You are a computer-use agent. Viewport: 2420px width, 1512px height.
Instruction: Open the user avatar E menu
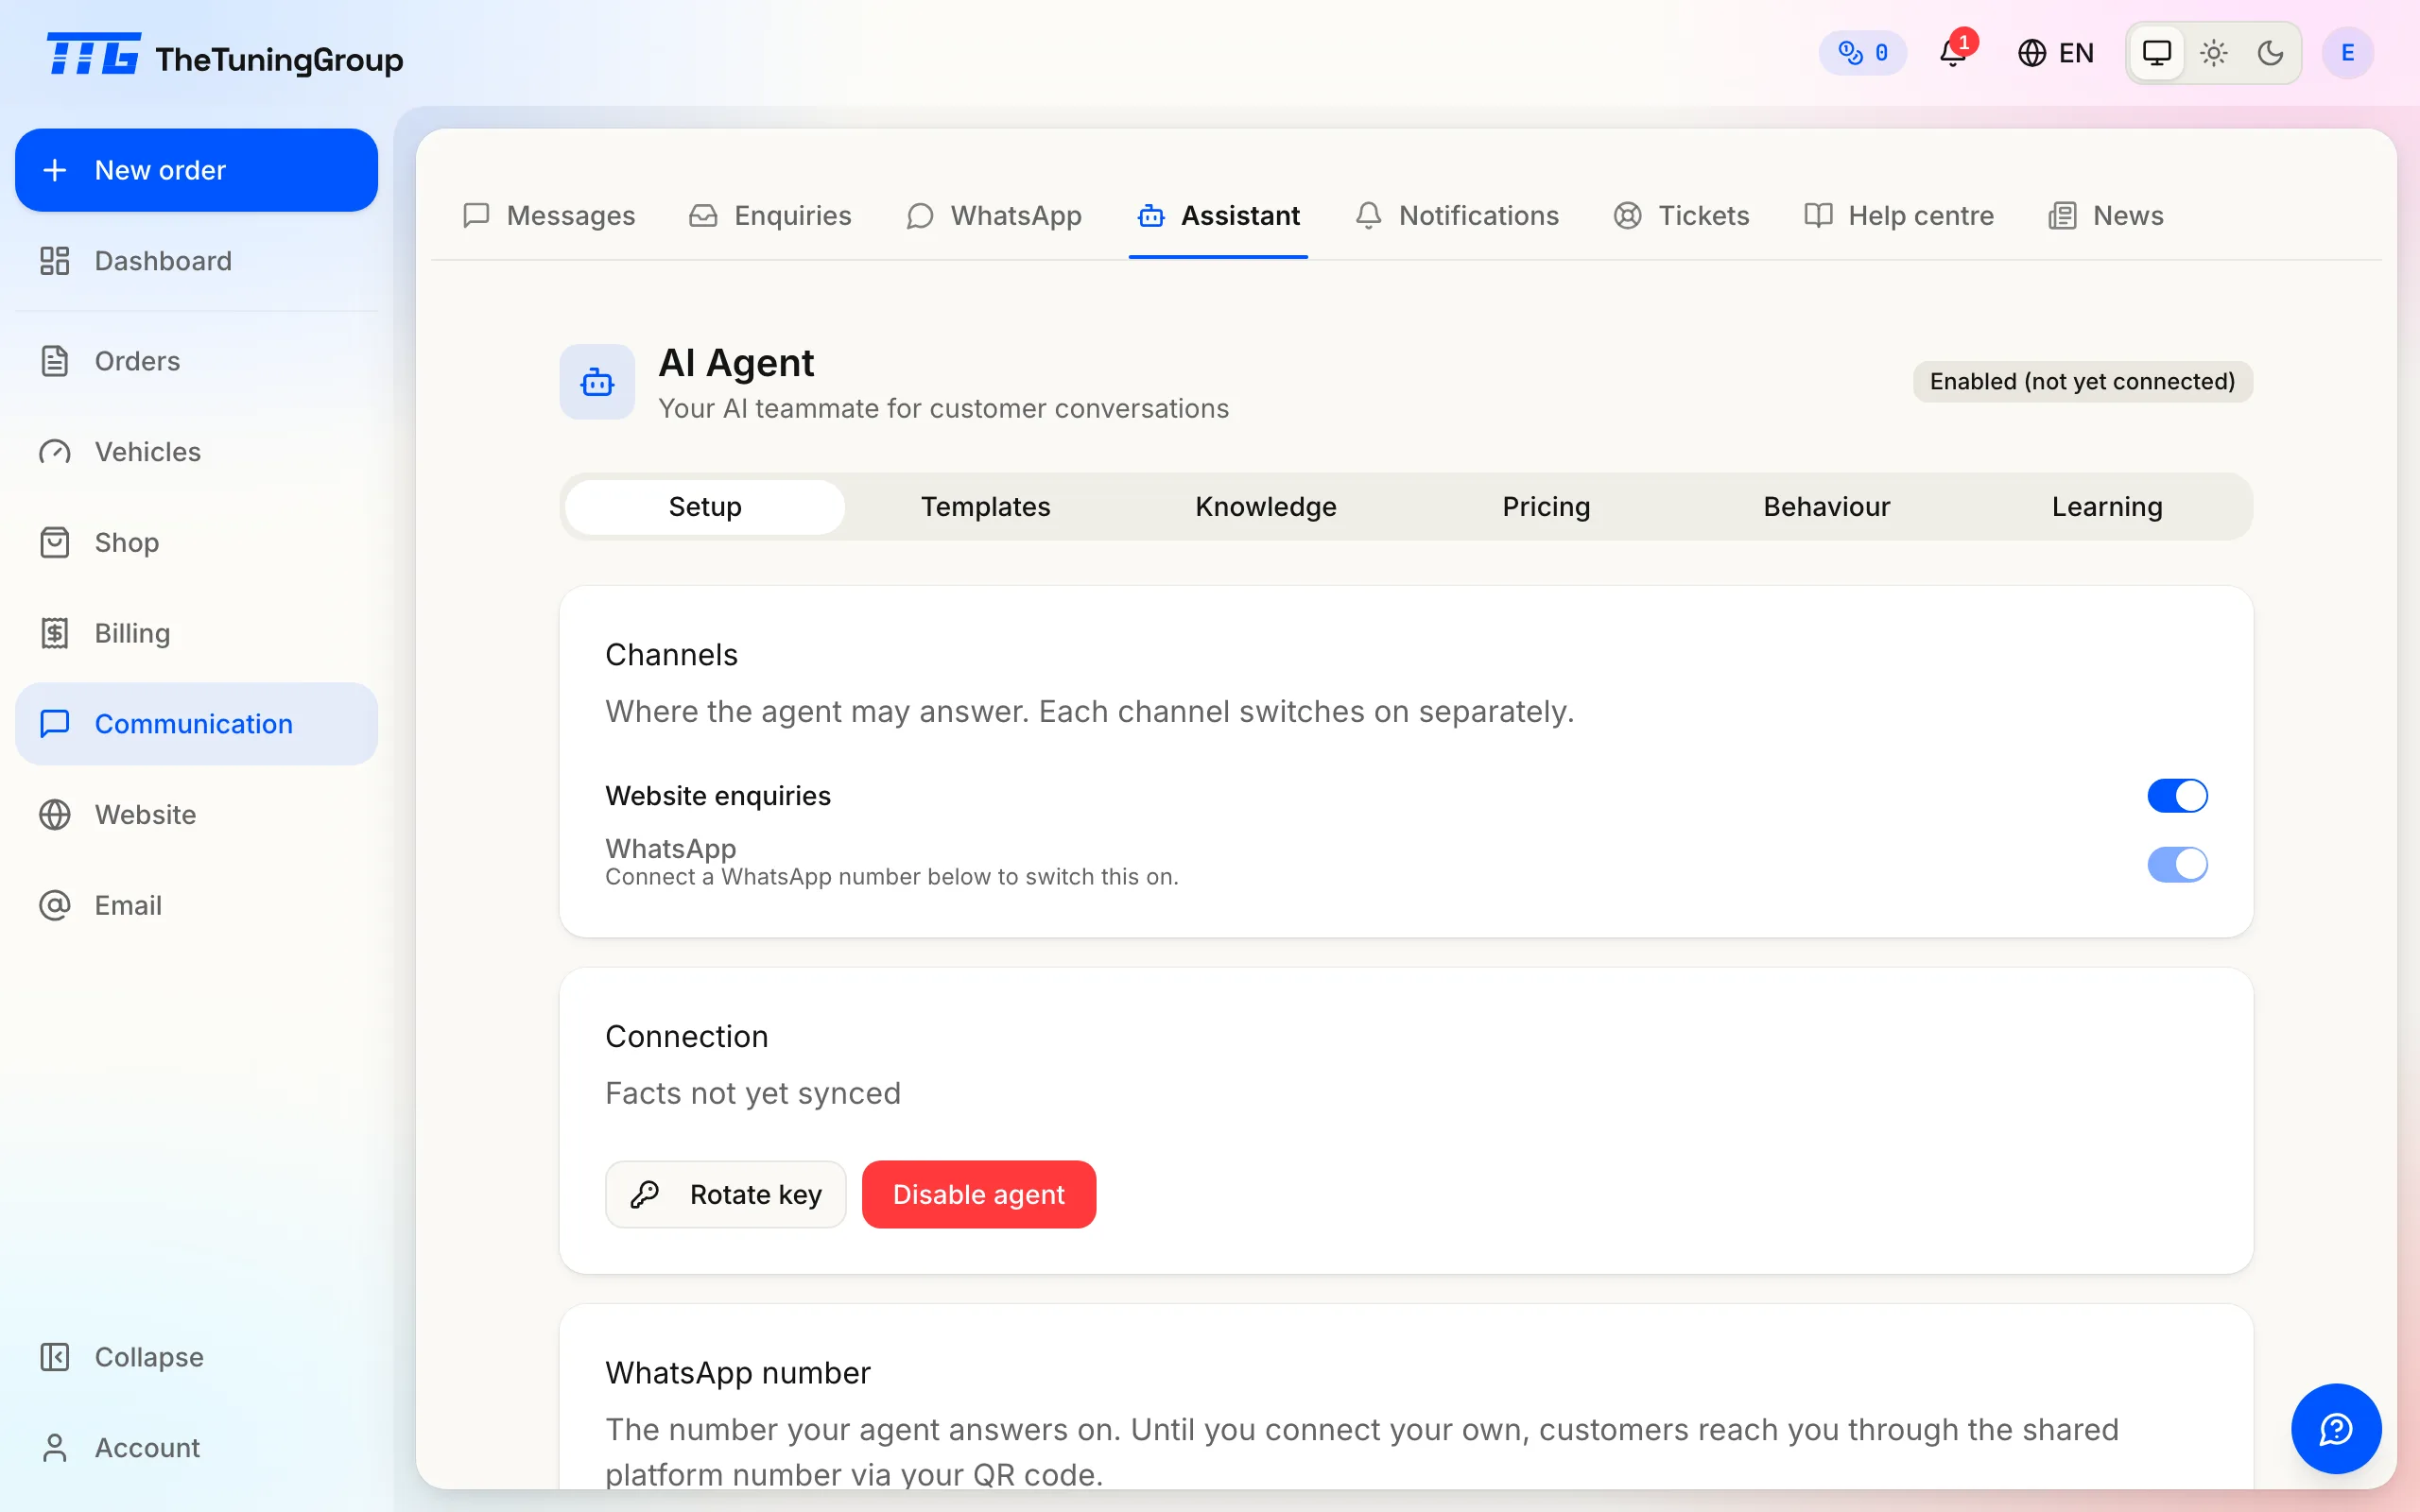point(2347,52)
